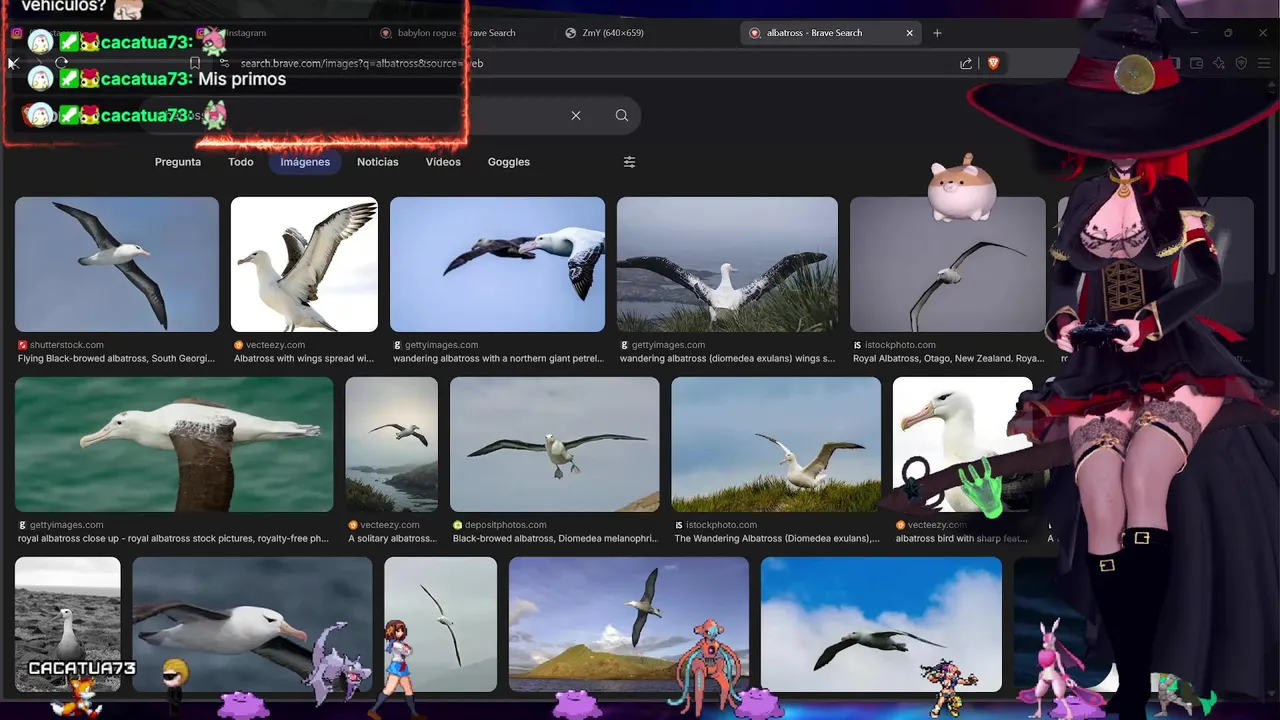Screen dimensions: 1280x720
Task: Click the magnifier search icon
Action: pos(622,115)
